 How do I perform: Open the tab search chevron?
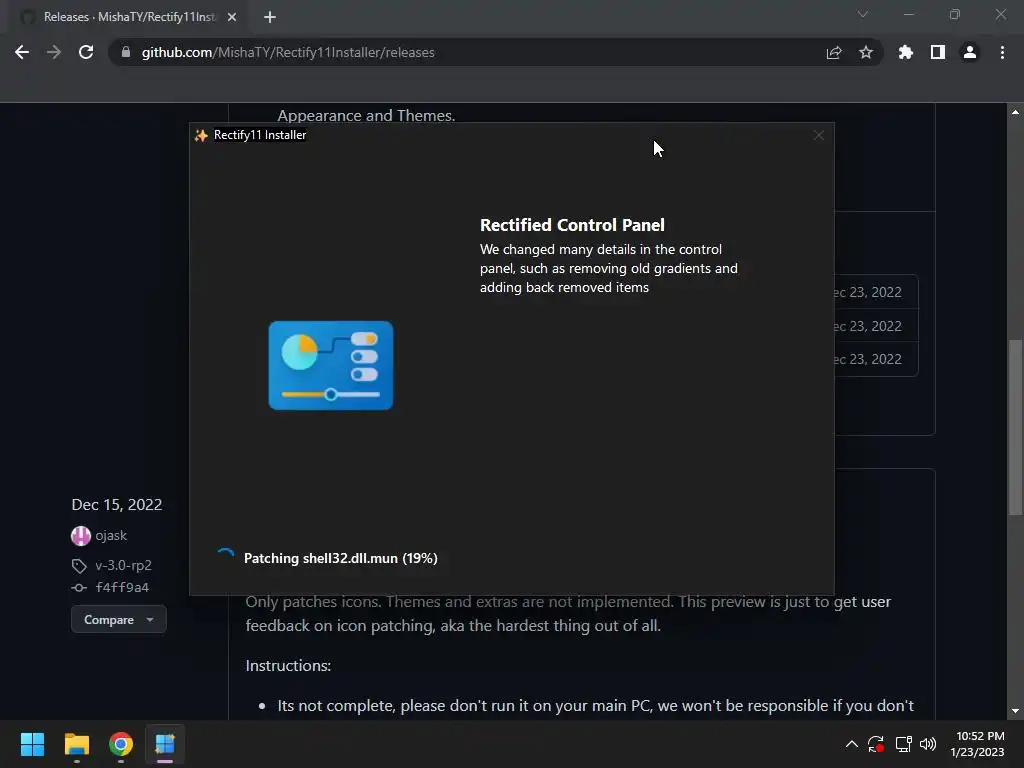click(x=863, y=14)
